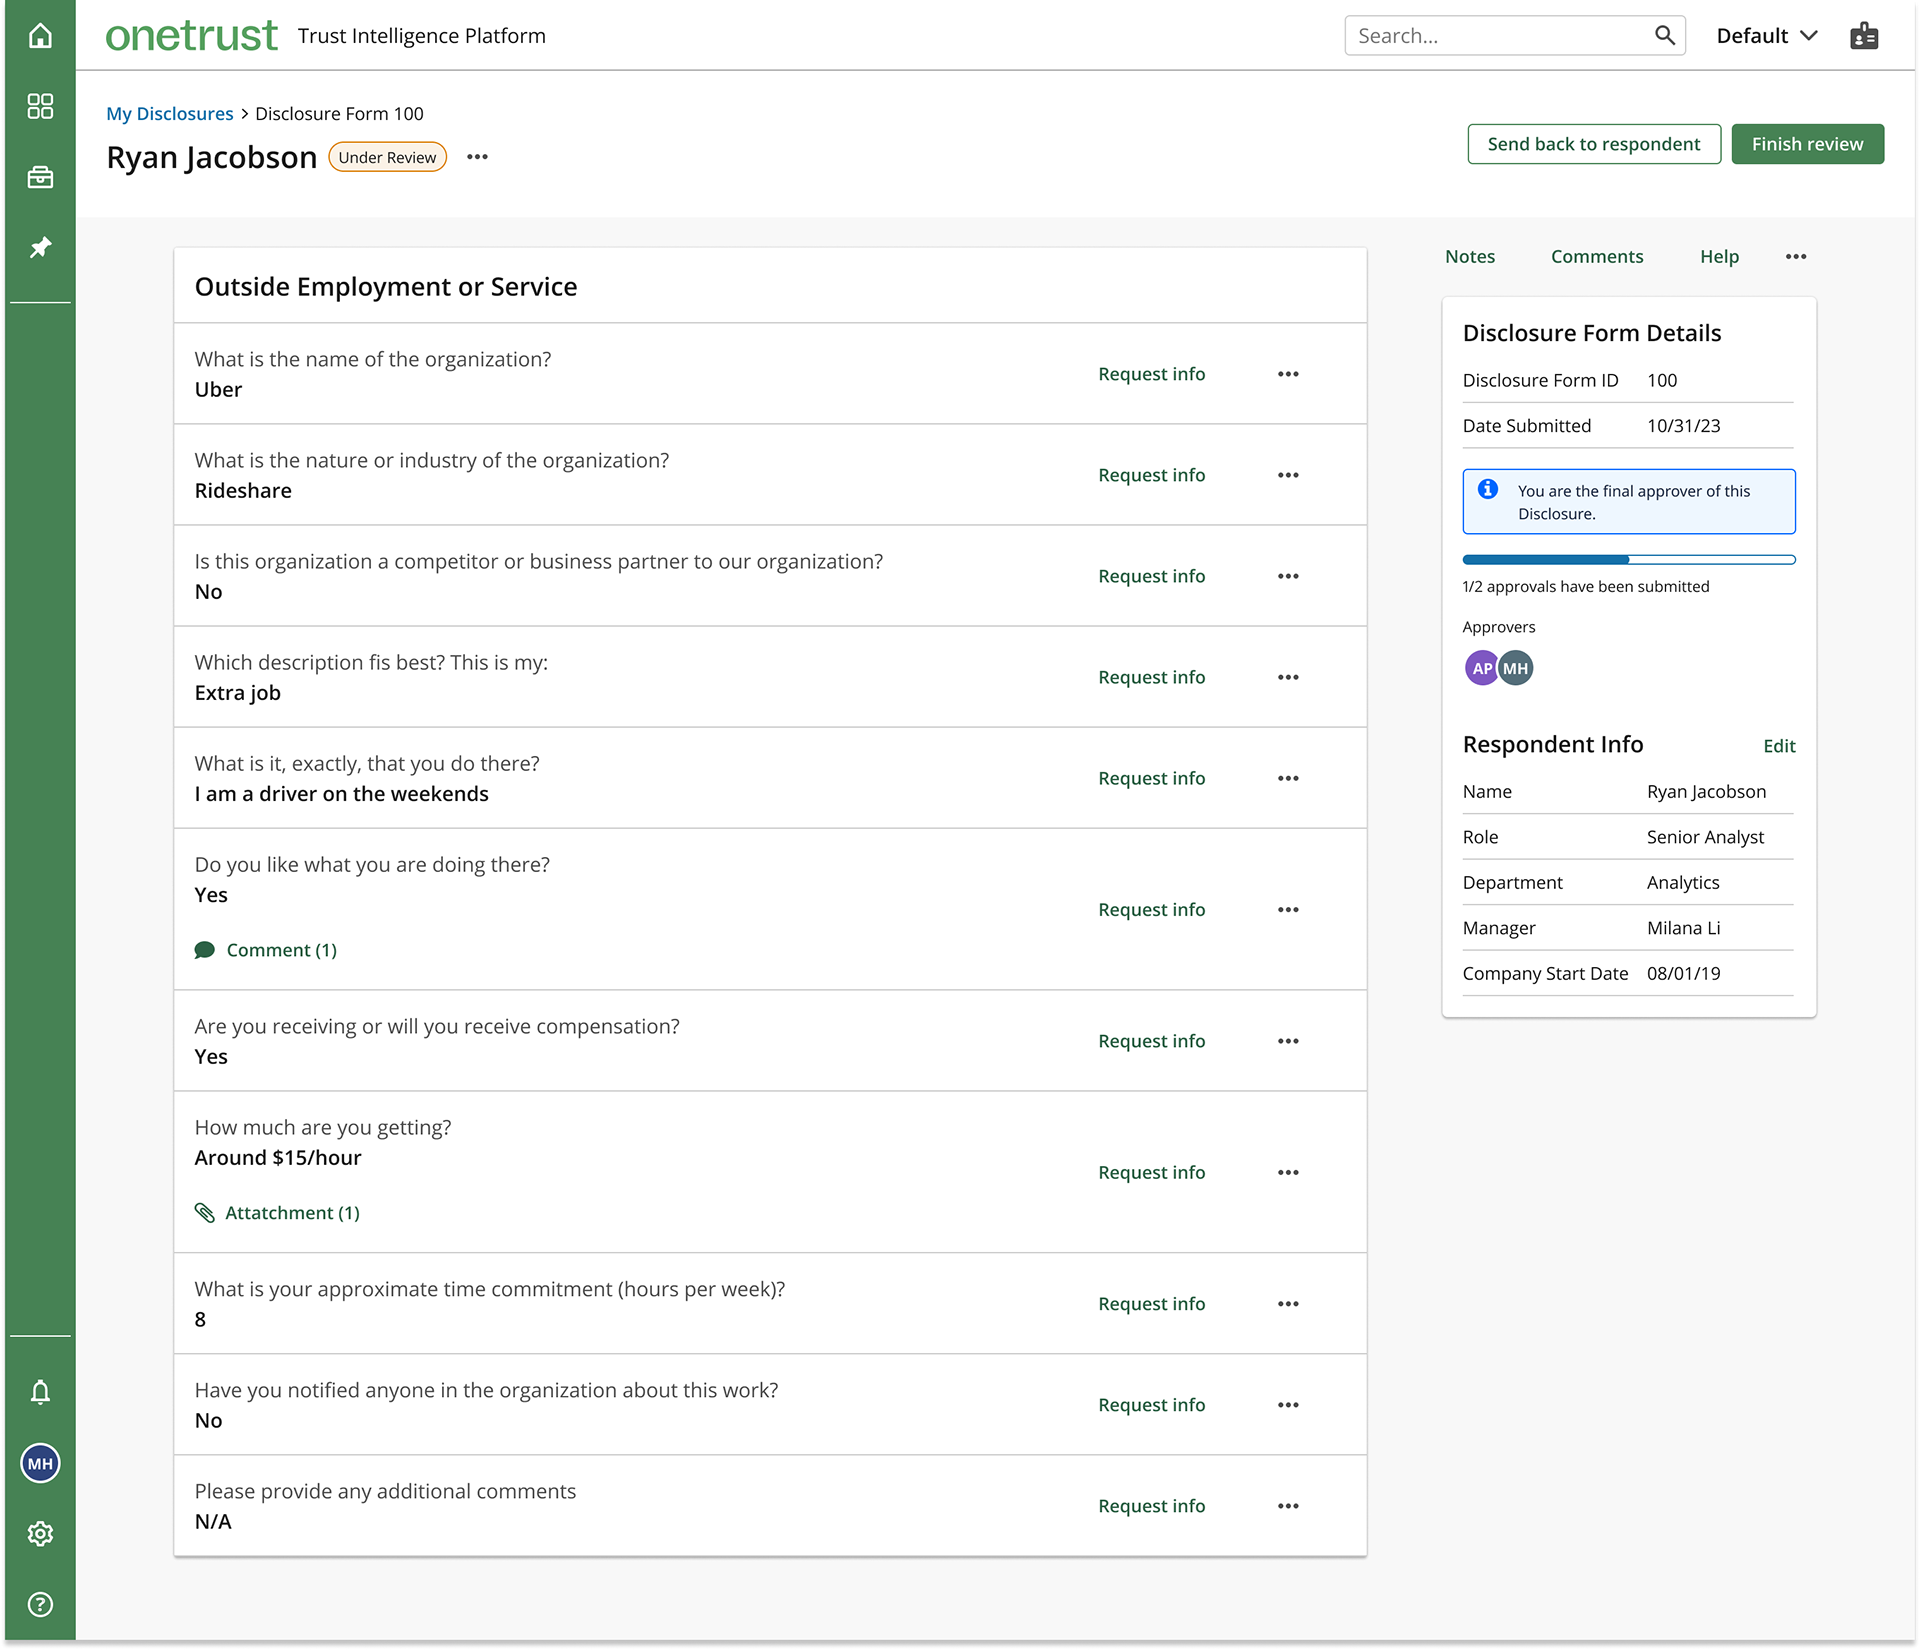Screen dimensions: 1920x1650
Task: Click the approvals progress bar
Action: point(1628,560)
